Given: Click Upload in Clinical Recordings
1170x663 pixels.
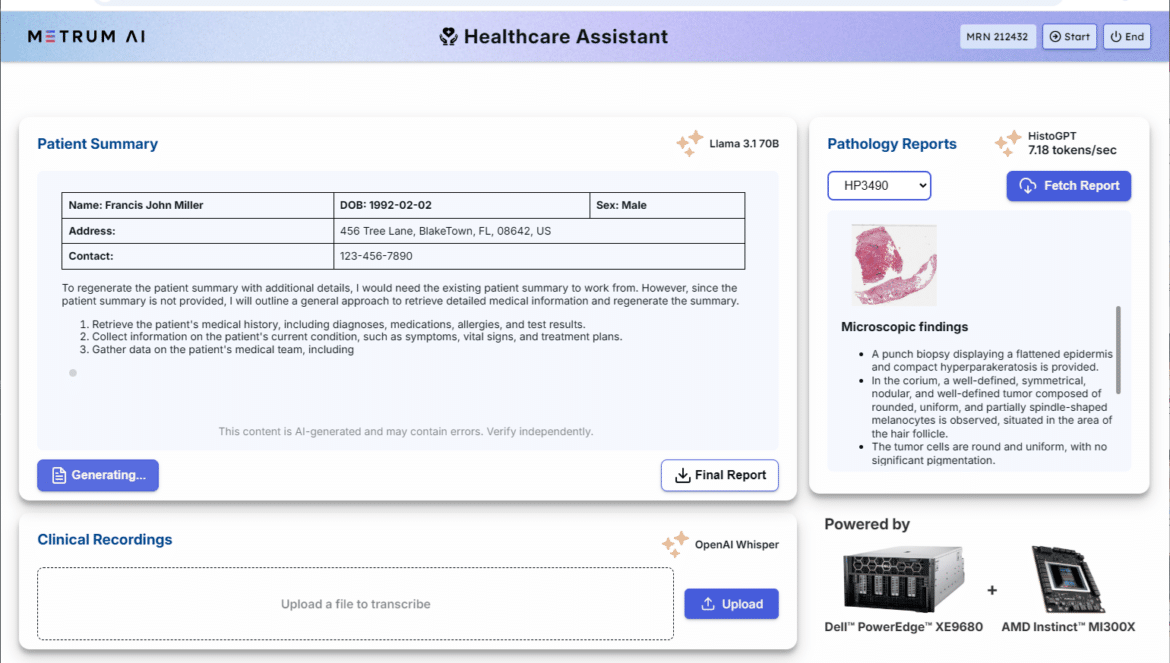Looking at the screenshot, I should [731, 604].
